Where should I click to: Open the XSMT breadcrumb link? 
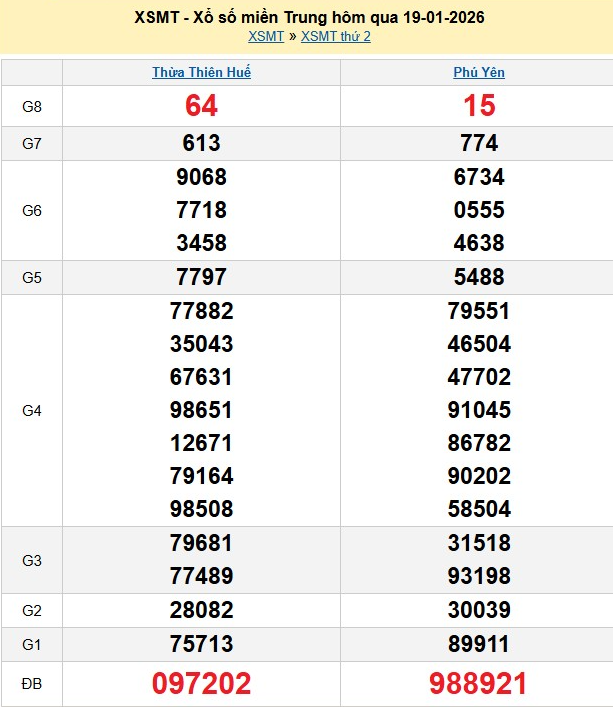265,37
